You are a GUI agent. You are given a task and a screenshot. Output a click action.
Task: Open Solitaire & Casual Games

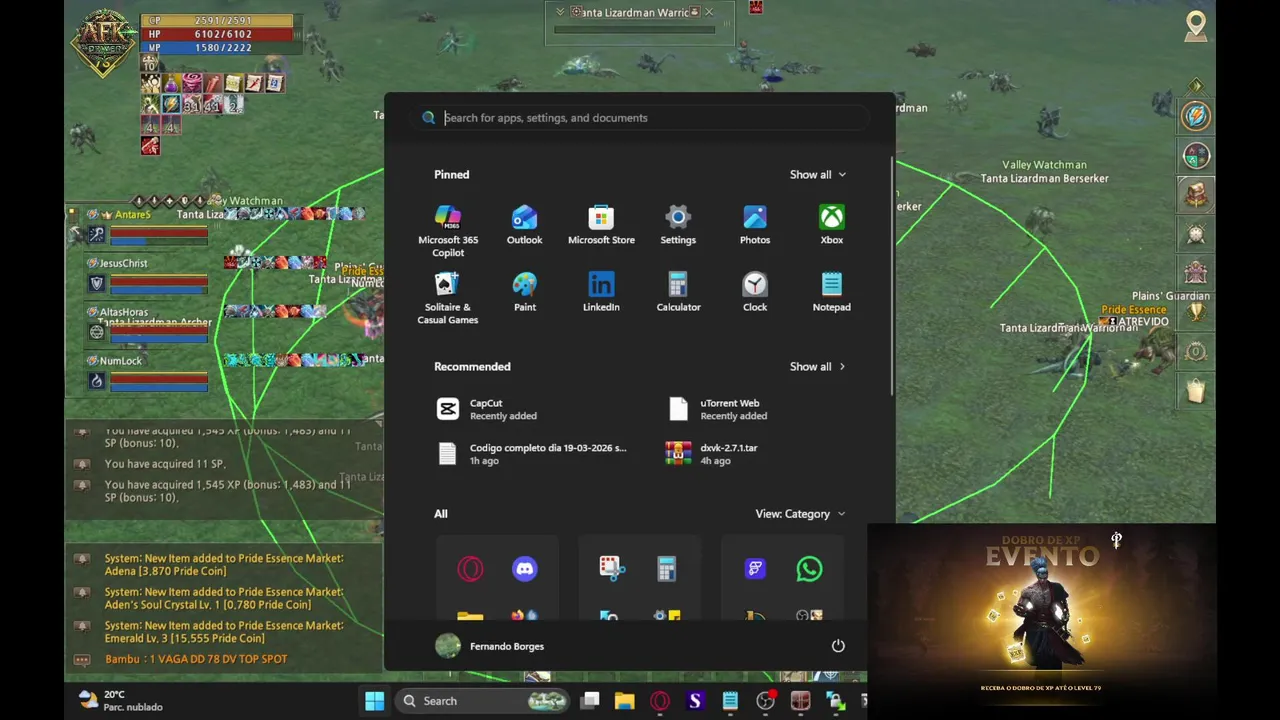(x=448, y=298)
